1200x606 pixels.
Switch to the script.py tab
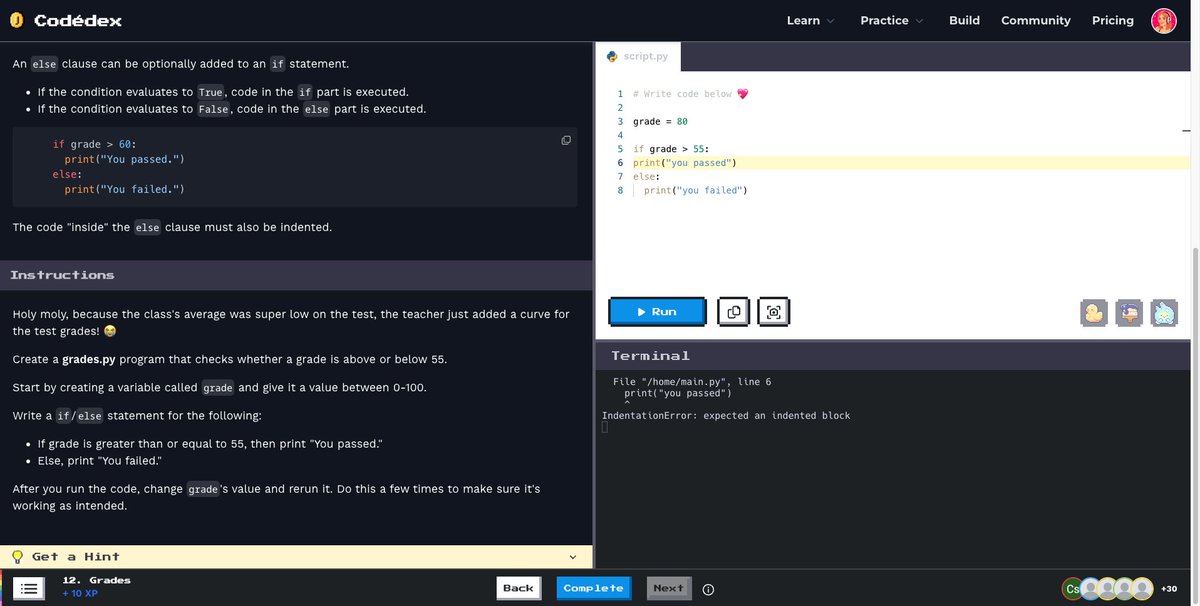point(637,54)
